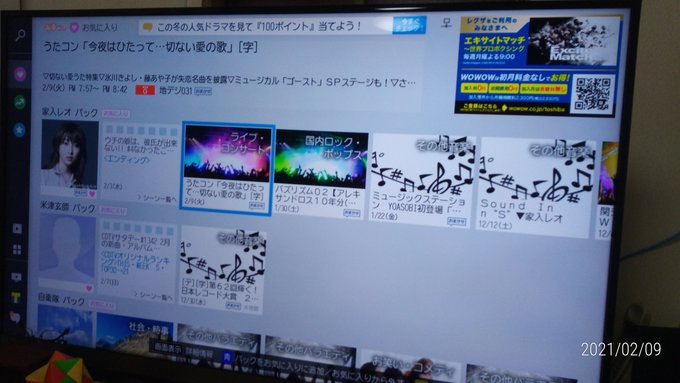Click the network connection icon beside banner
The image size is (680, 383).
click(x=446, y=23)
